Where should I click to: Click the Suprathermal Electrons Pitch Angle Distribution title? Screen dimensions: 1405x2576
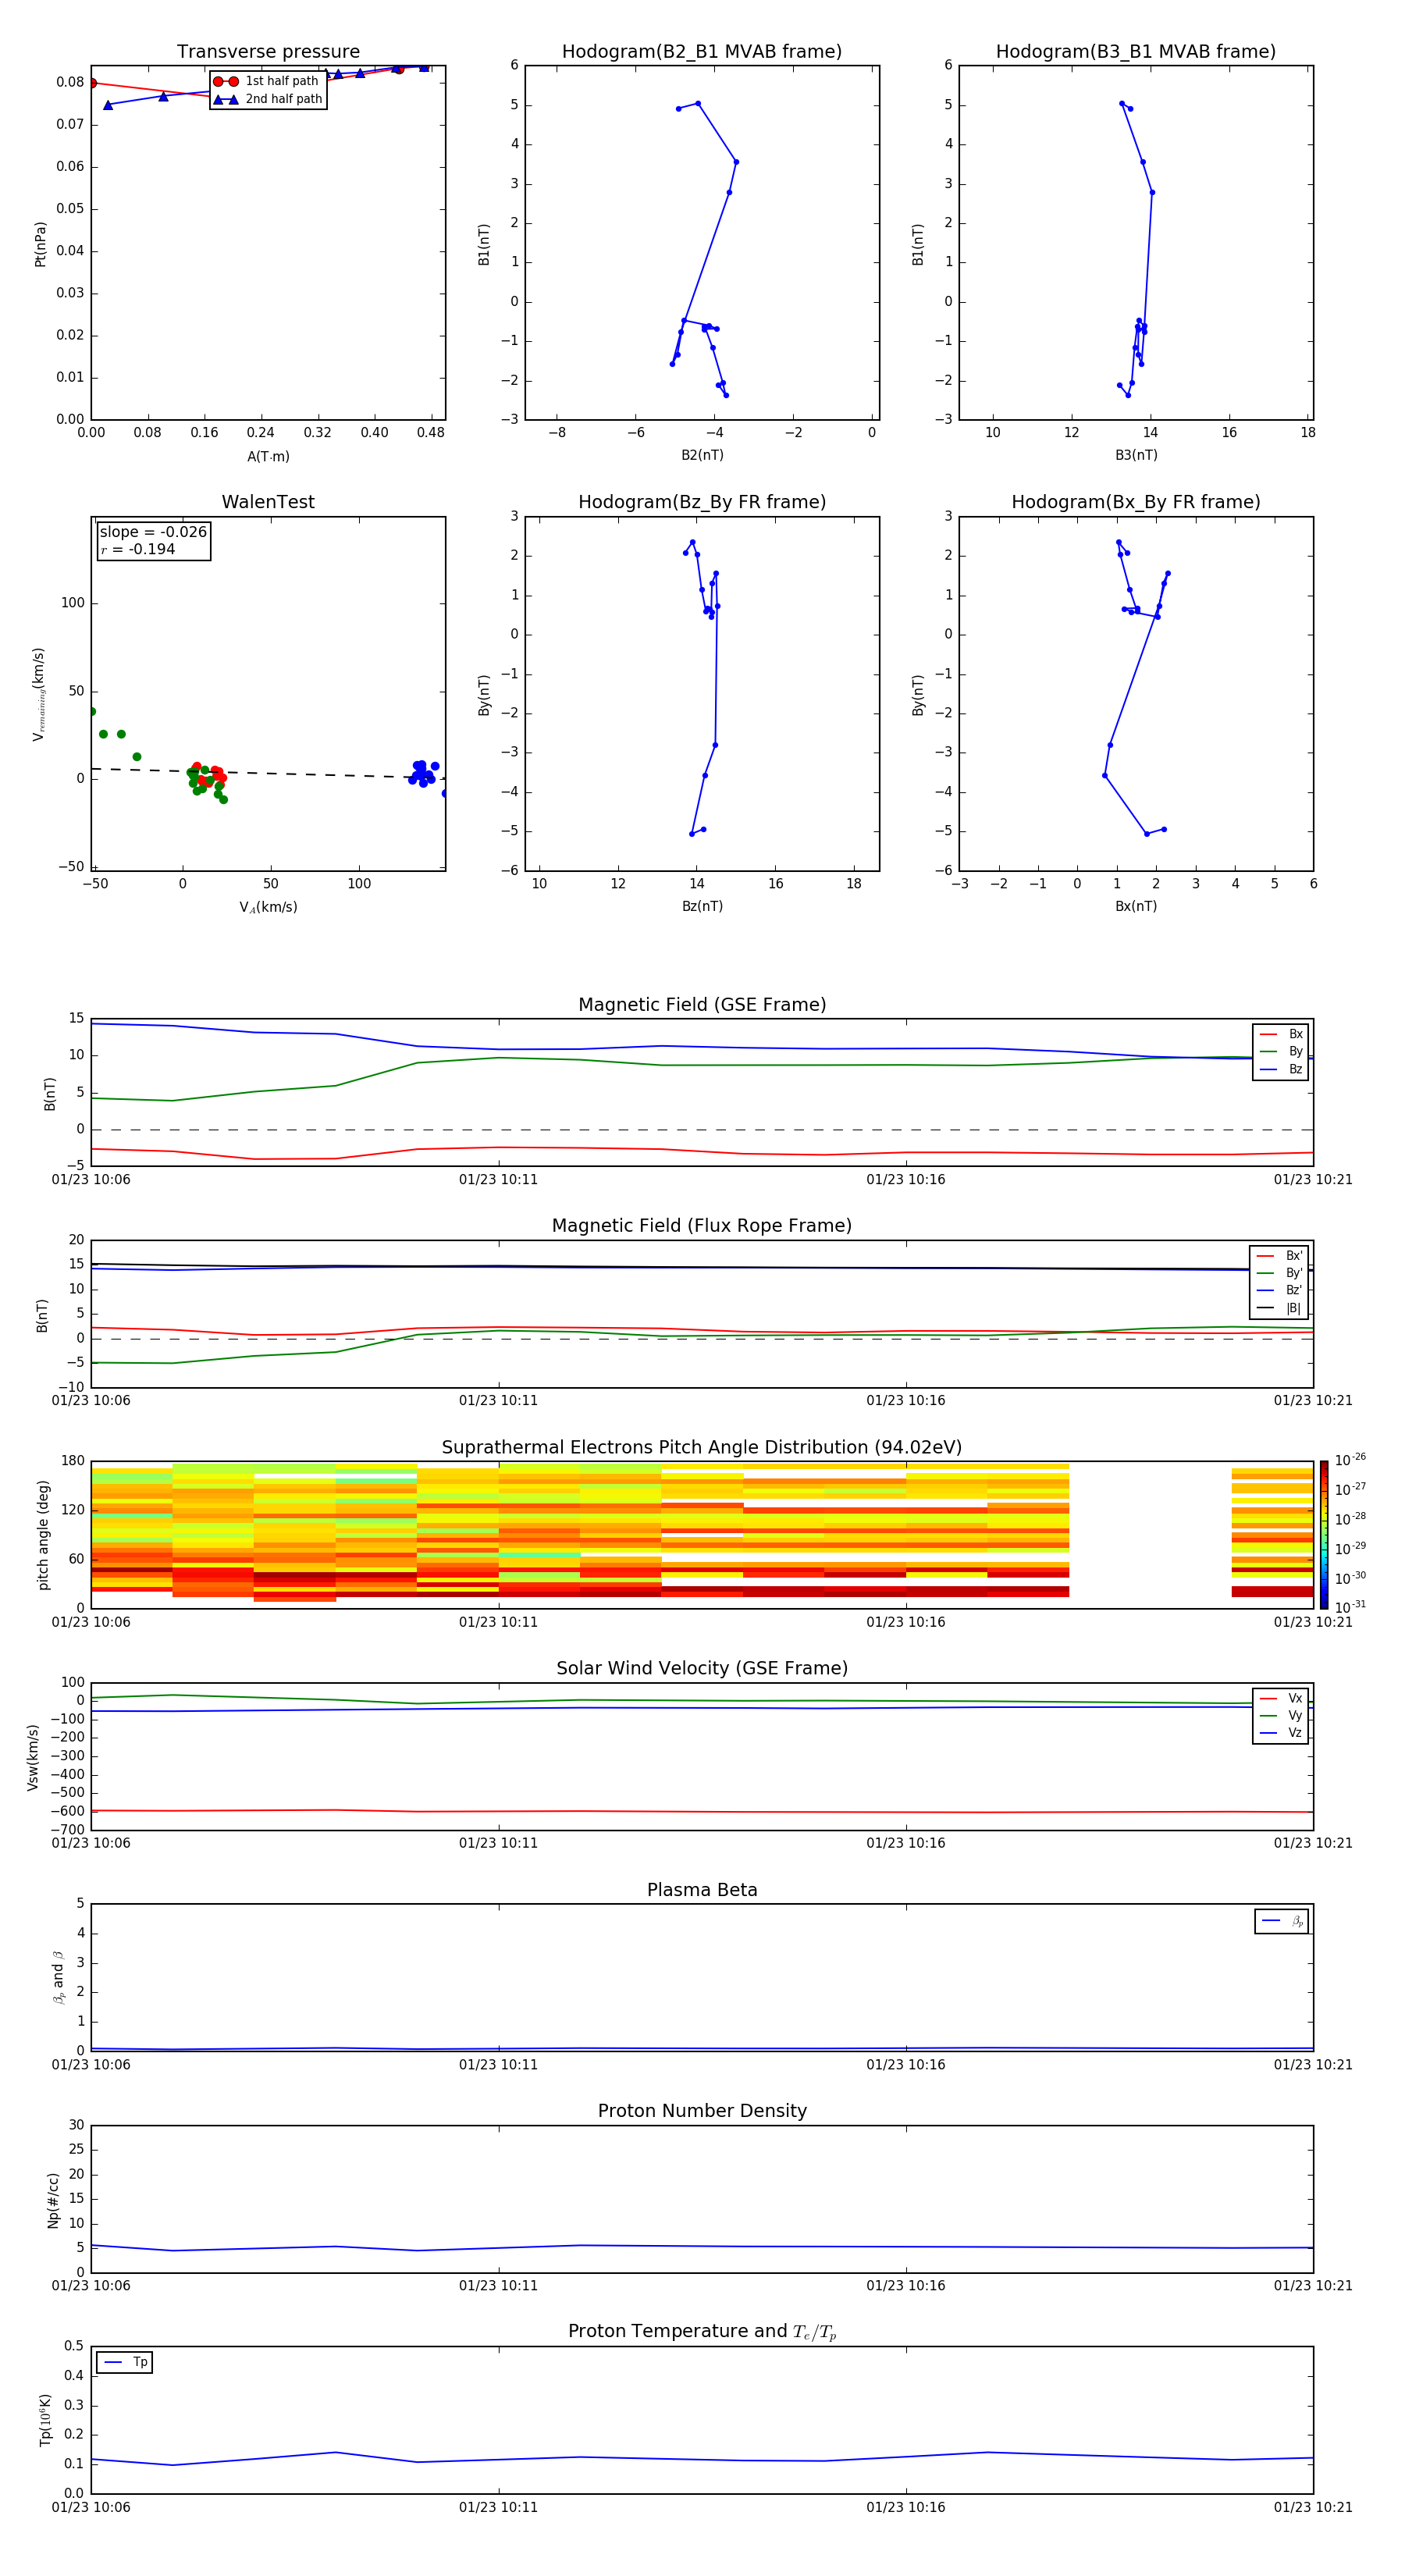click(702, 1448)
